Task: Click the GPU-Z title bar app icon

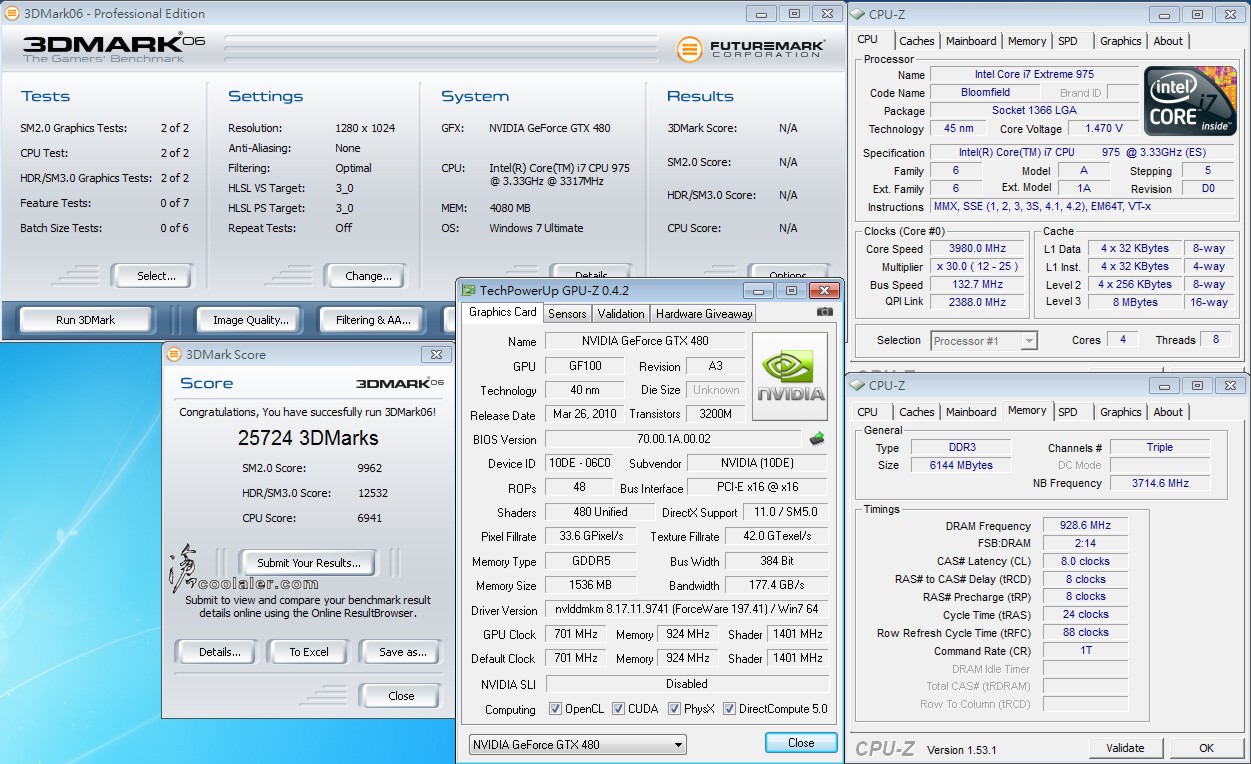Action: point(468,290)
